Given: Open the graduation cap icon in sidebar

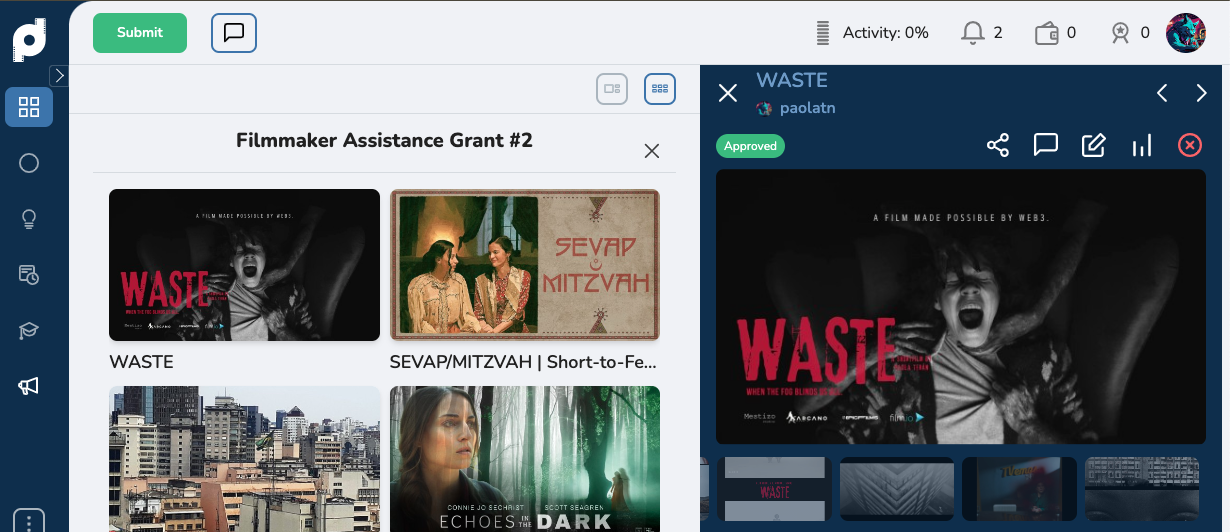Looking at the screenshot, I should 29,331.
